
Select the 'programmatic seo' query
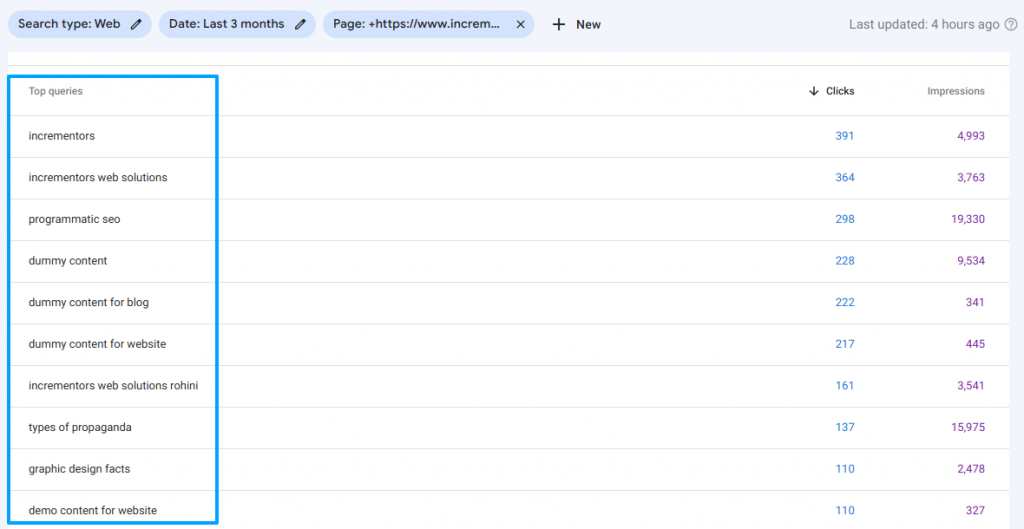[74, 219]
